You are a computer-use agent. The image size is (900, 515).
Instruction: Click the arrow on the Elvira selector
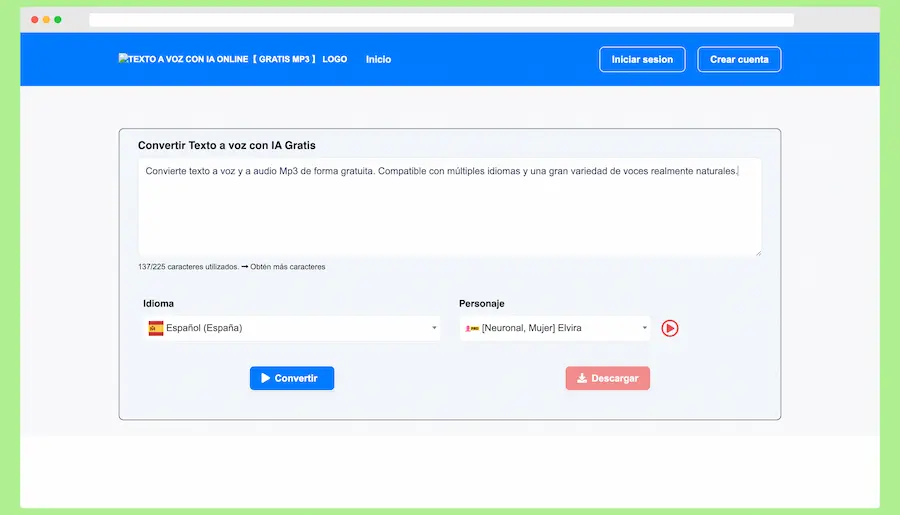[x=644, y=328]
